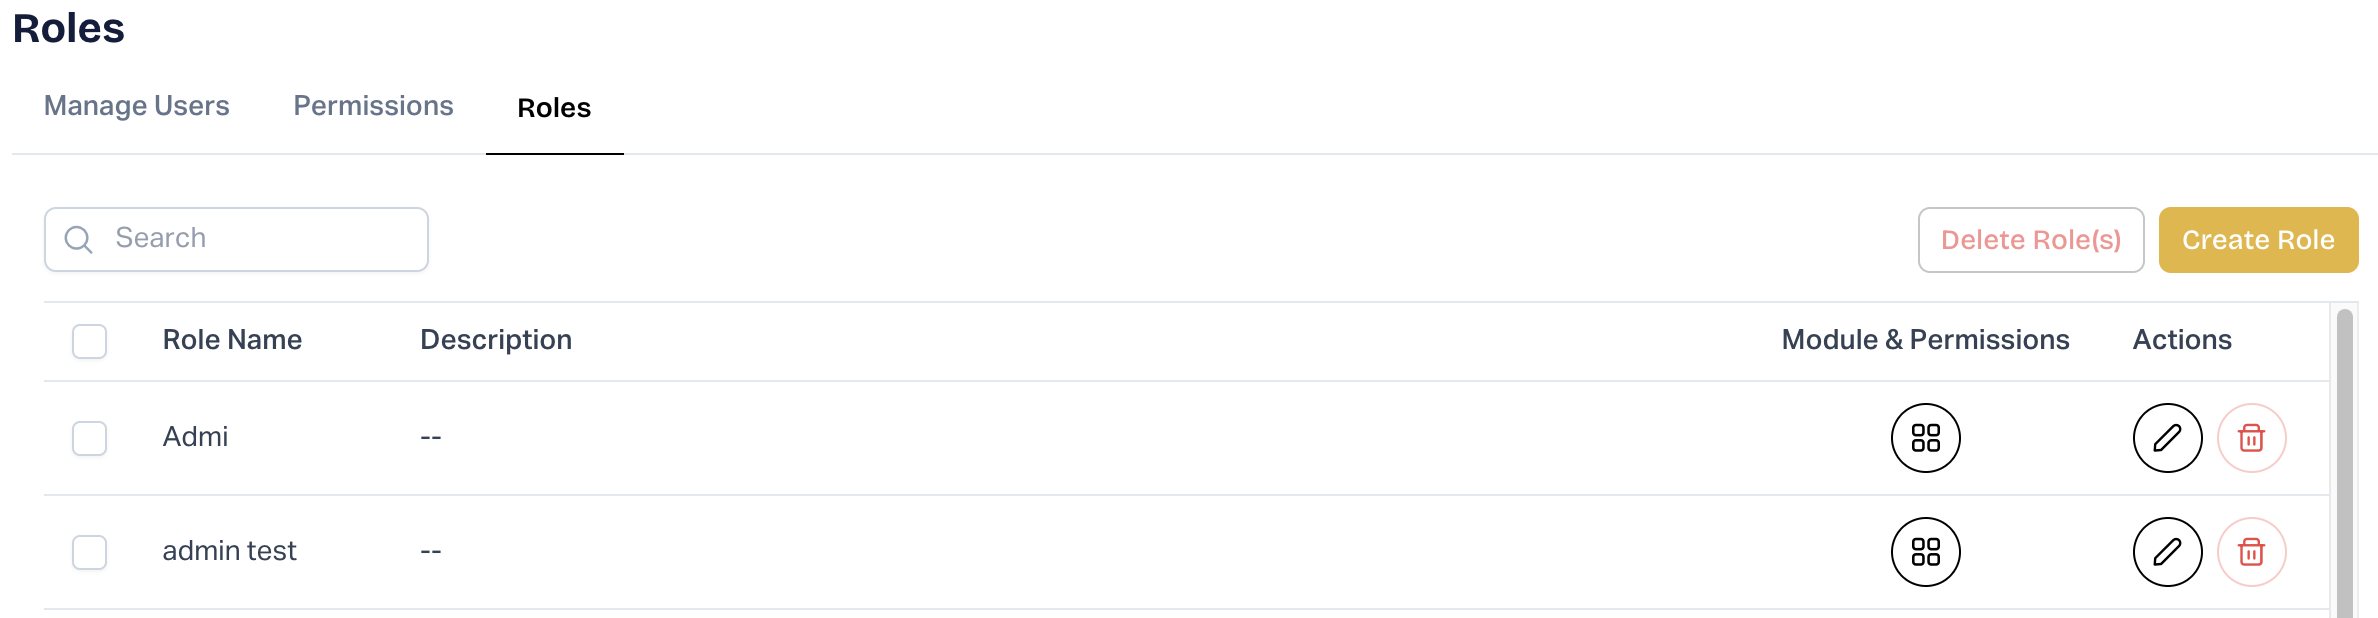Image resolution: width=2378 pixels, height=618 pixels.
Task: Click the Description column header
Action: tap(496, 340)
